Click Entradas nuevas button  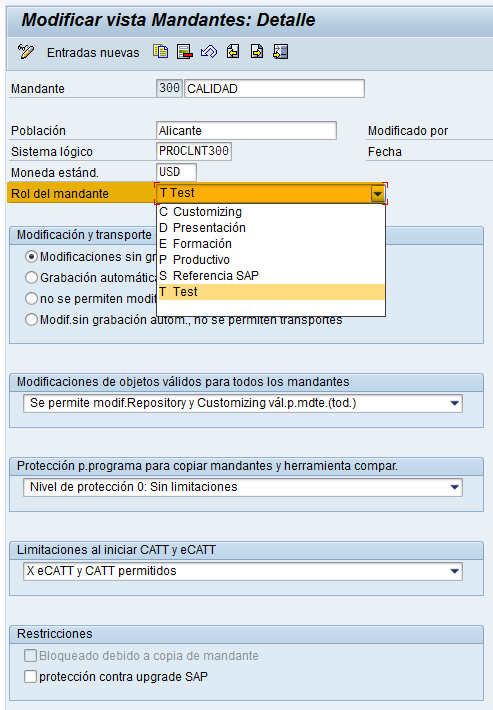click(x=93, y=53)
